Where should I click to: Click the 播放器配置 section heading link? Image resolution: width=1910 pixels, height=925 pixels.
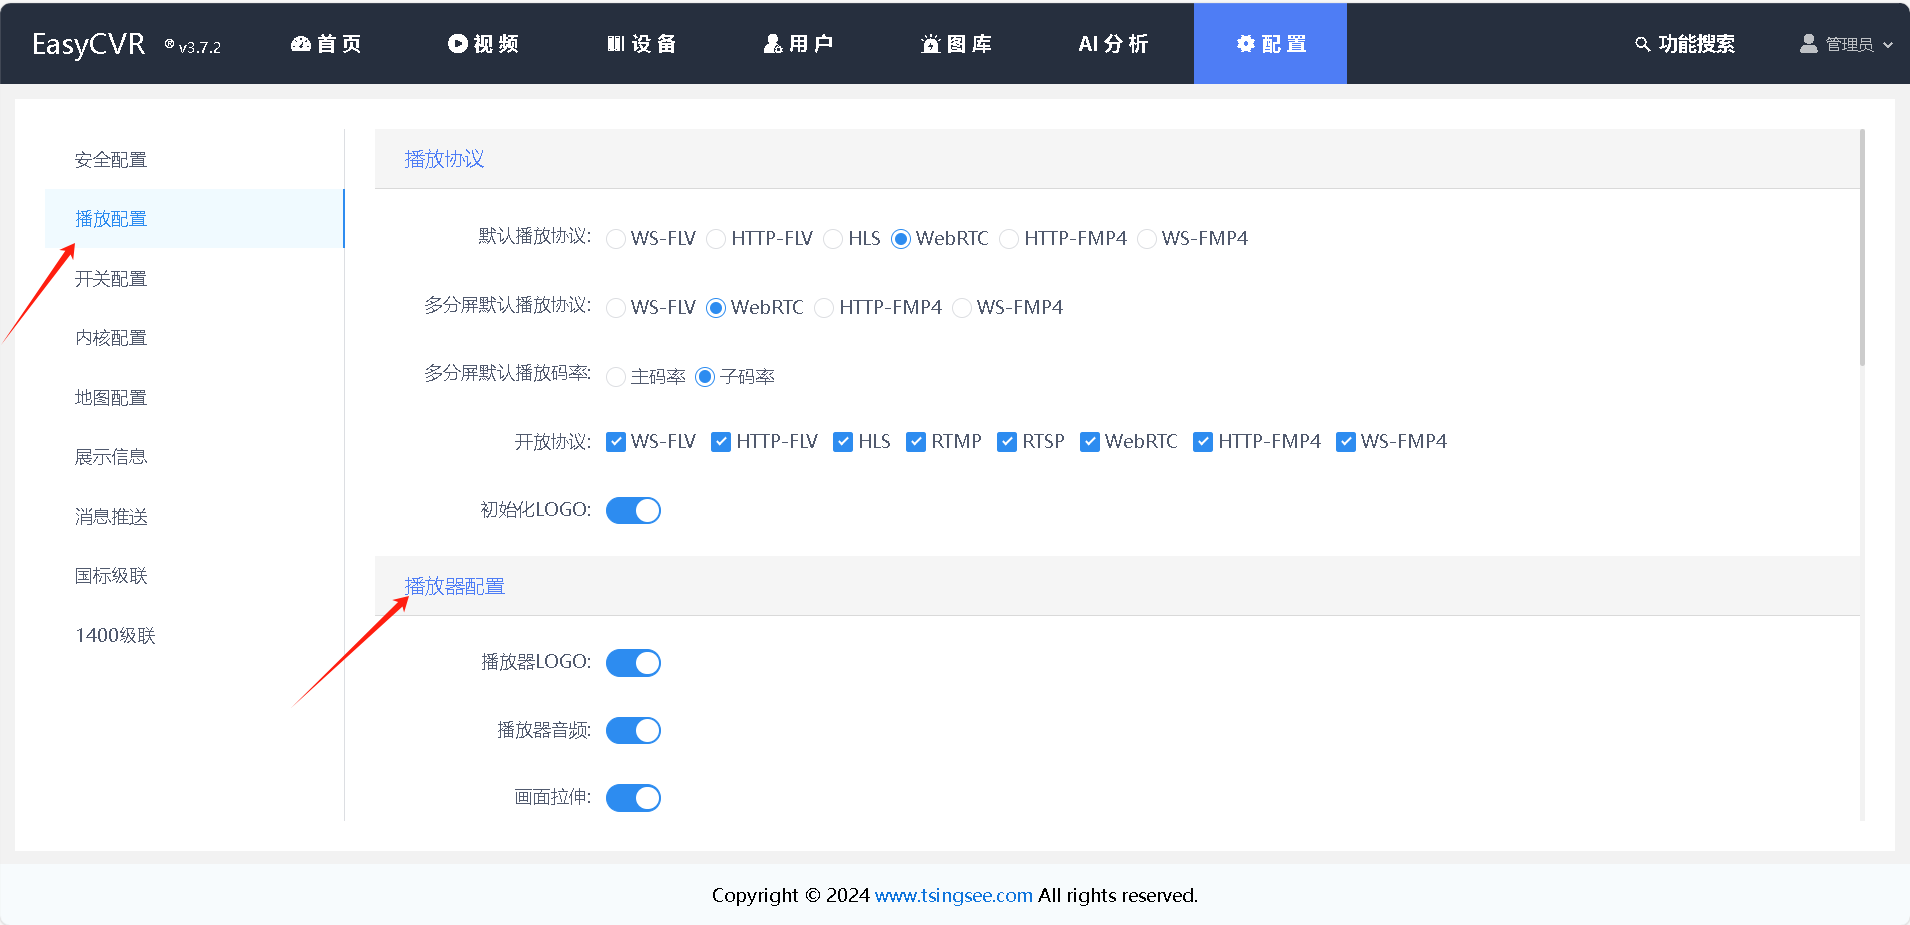[x=454, y=586]
